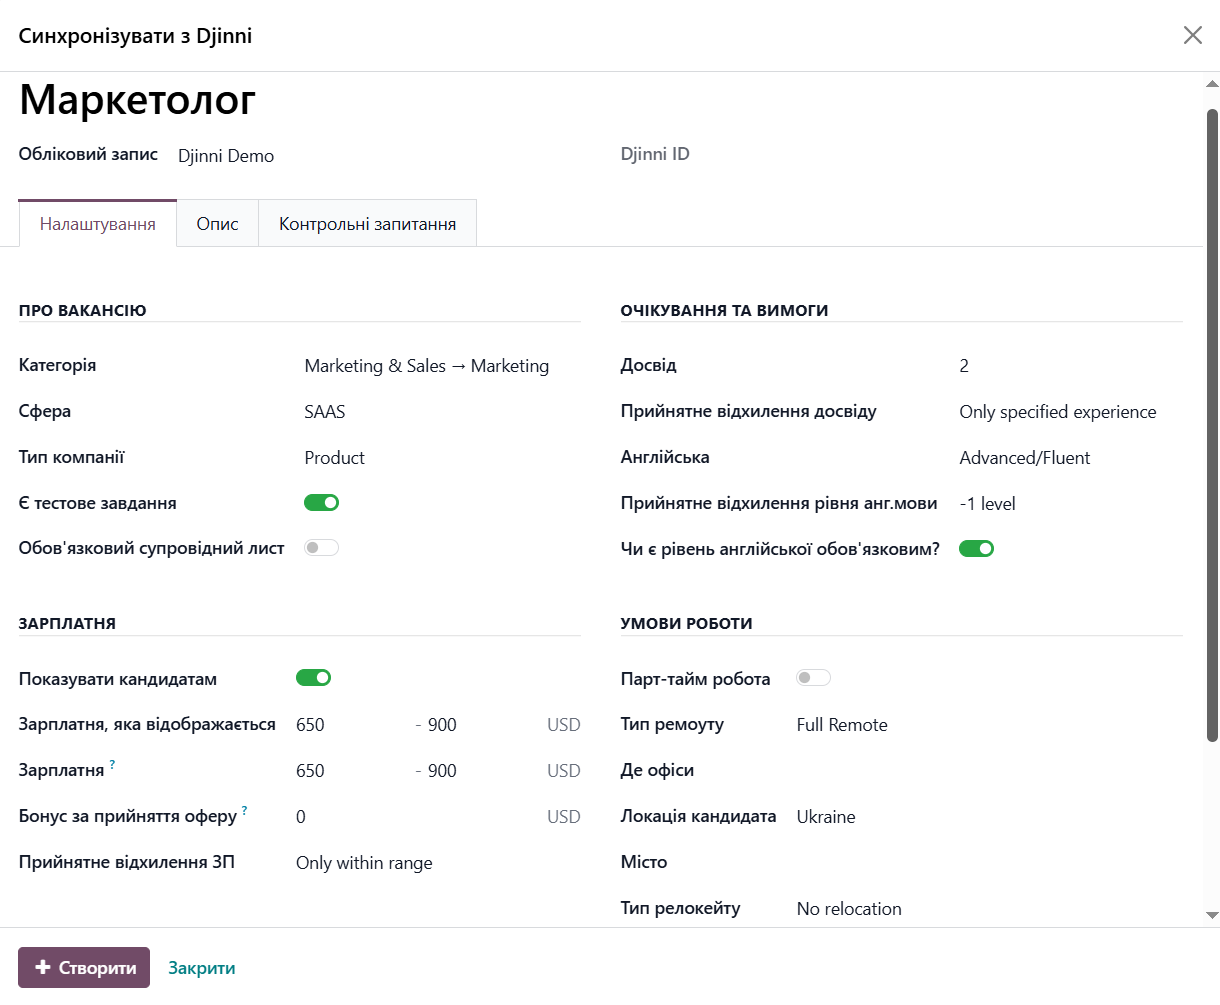Click Обліковий запис value Djinni Demo
This screenshot has height=1005, width=1220.
pyautogui.click(x=226, y=156)
